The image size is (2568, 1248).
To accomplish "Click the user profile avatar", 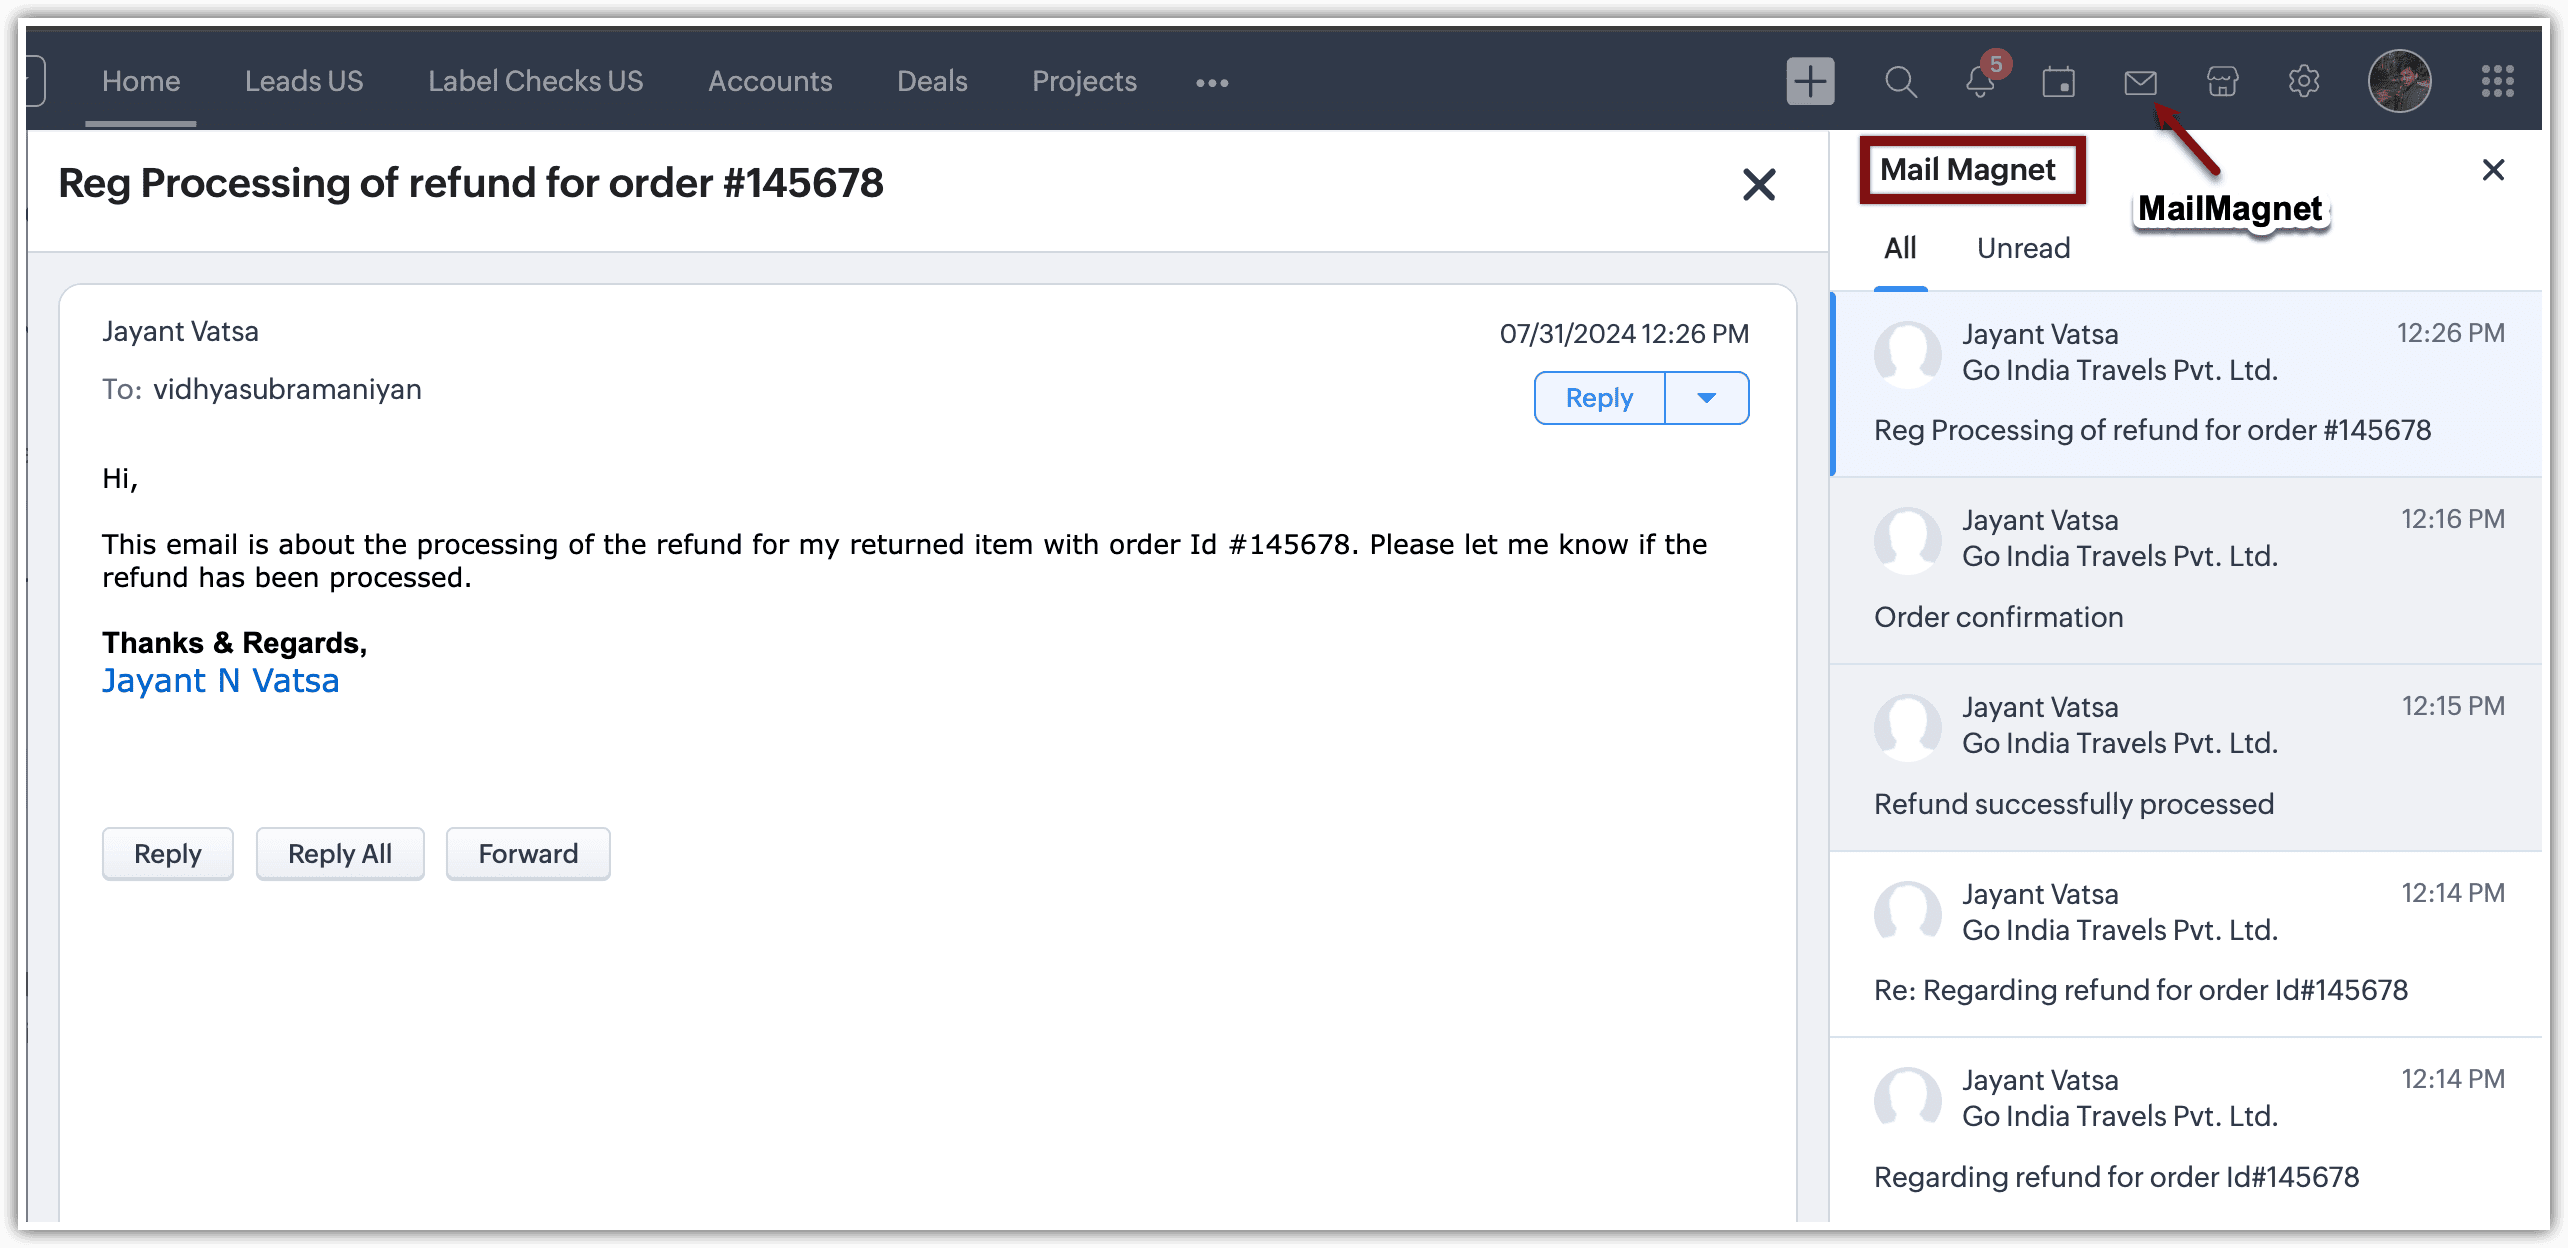I will (2398, 81).
